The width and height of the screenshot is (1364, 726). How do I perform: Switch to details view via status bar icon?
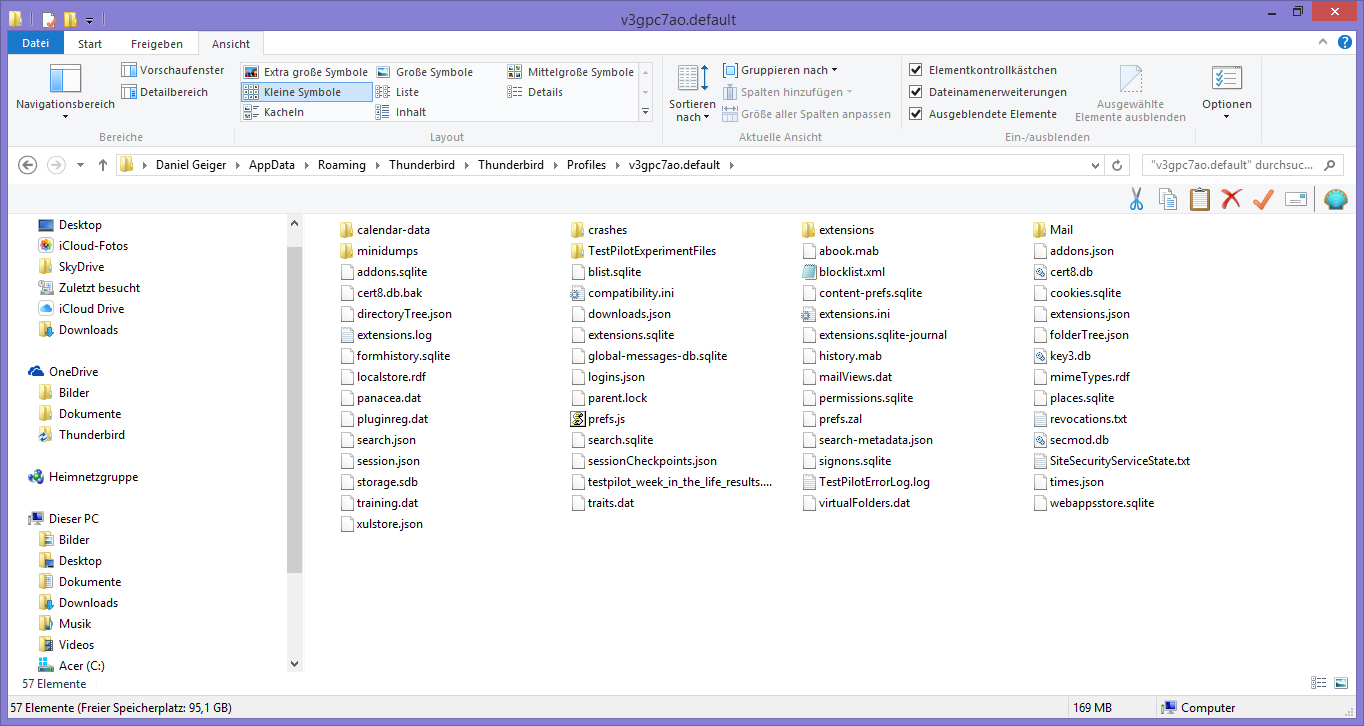[x=1318, y=684]
